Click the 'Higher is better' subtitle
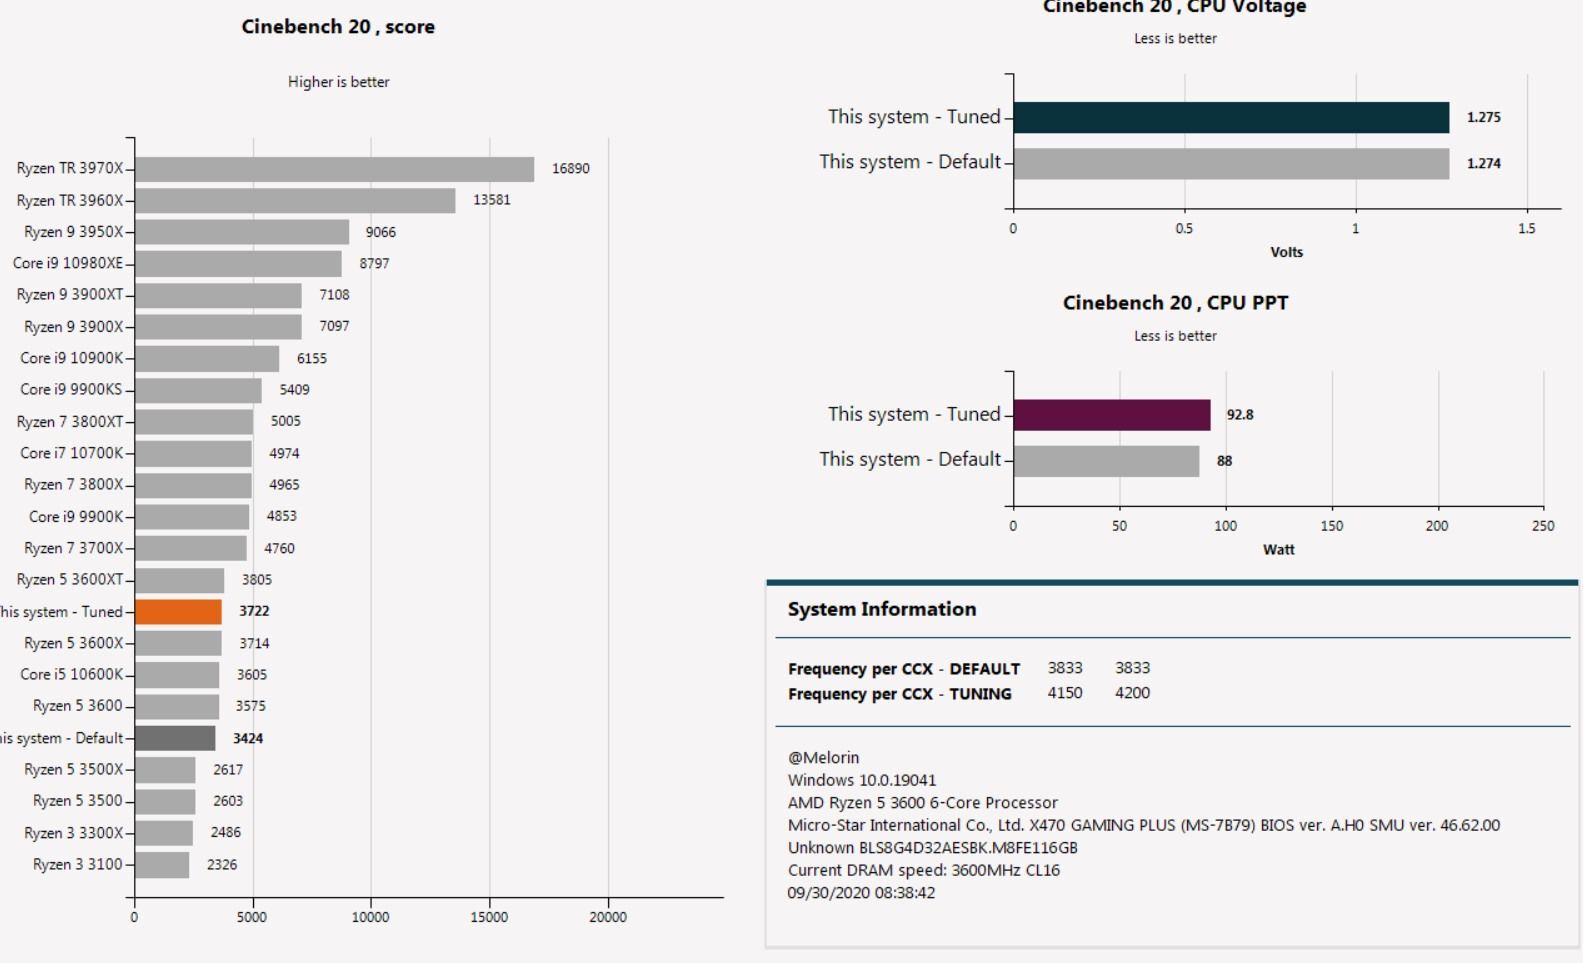Image resolution: width=1583 pixels, height=963 pixels. coord(339,82)
